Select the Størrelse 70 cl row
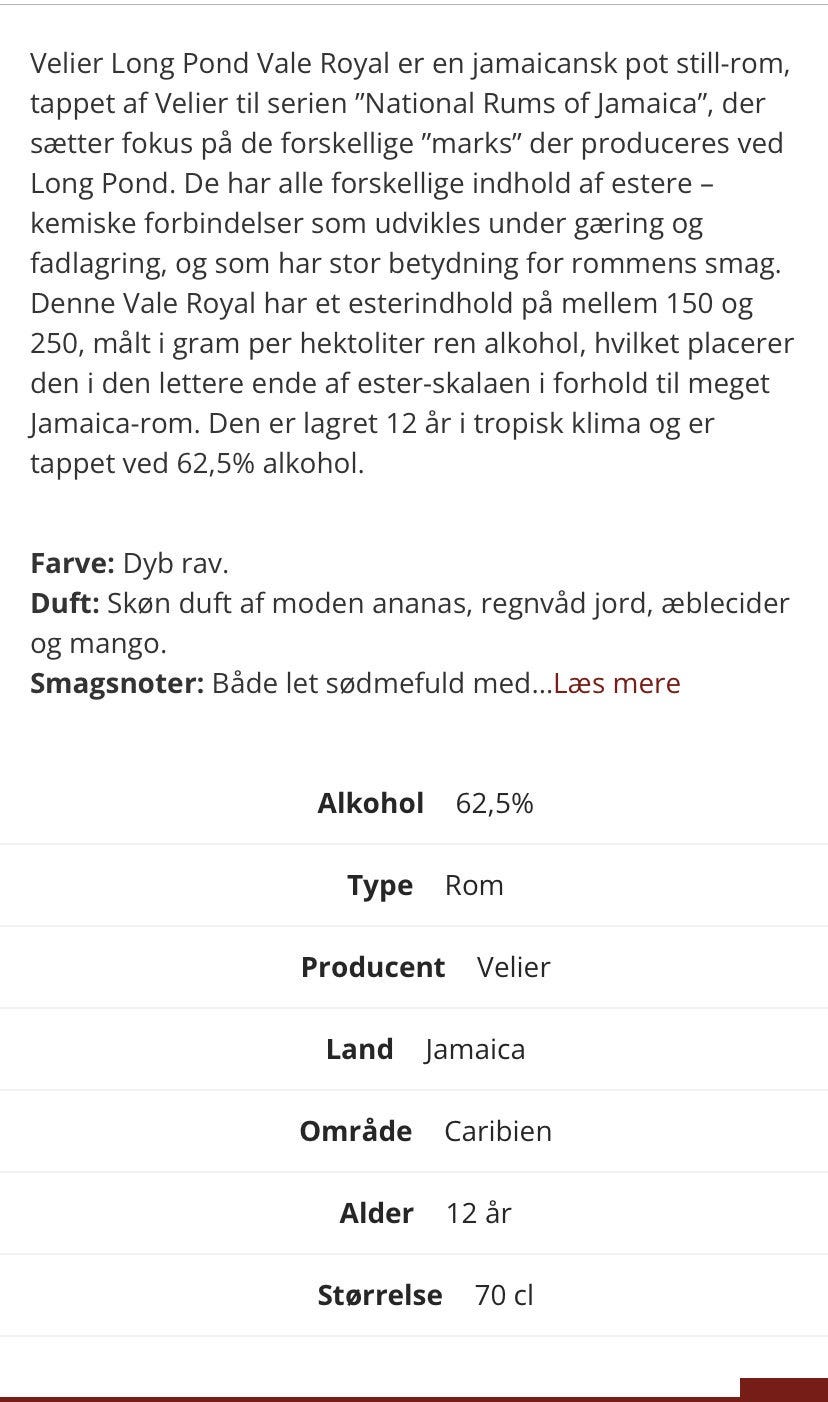 coord(414,1295)
